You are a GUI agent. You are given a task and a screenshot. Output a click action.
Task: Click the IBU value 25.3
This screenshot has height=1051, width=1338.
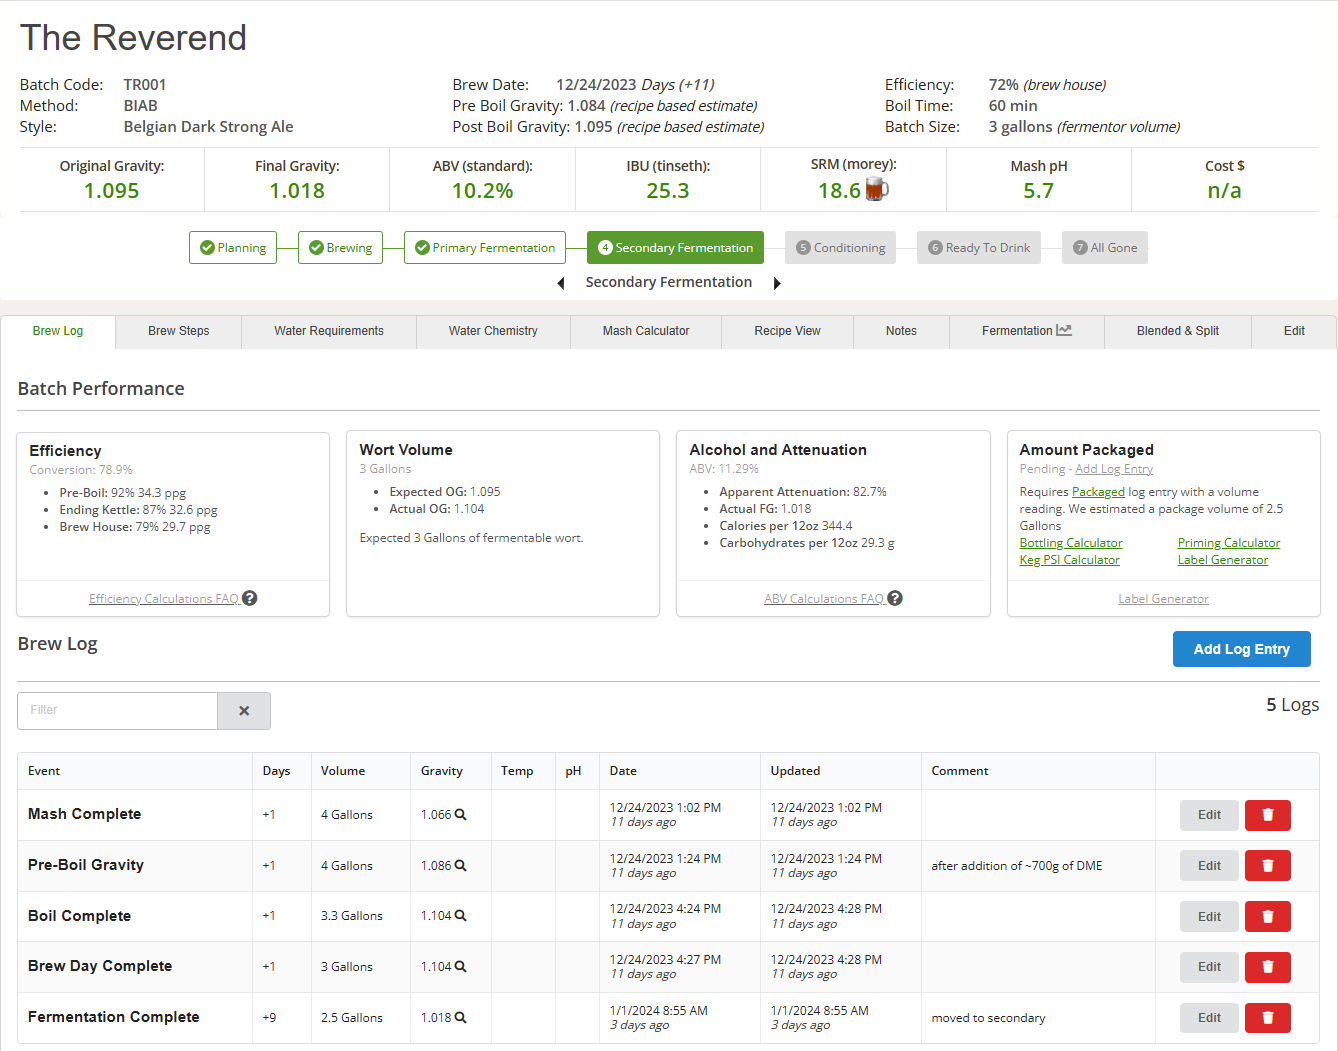(x=668, y=191)
